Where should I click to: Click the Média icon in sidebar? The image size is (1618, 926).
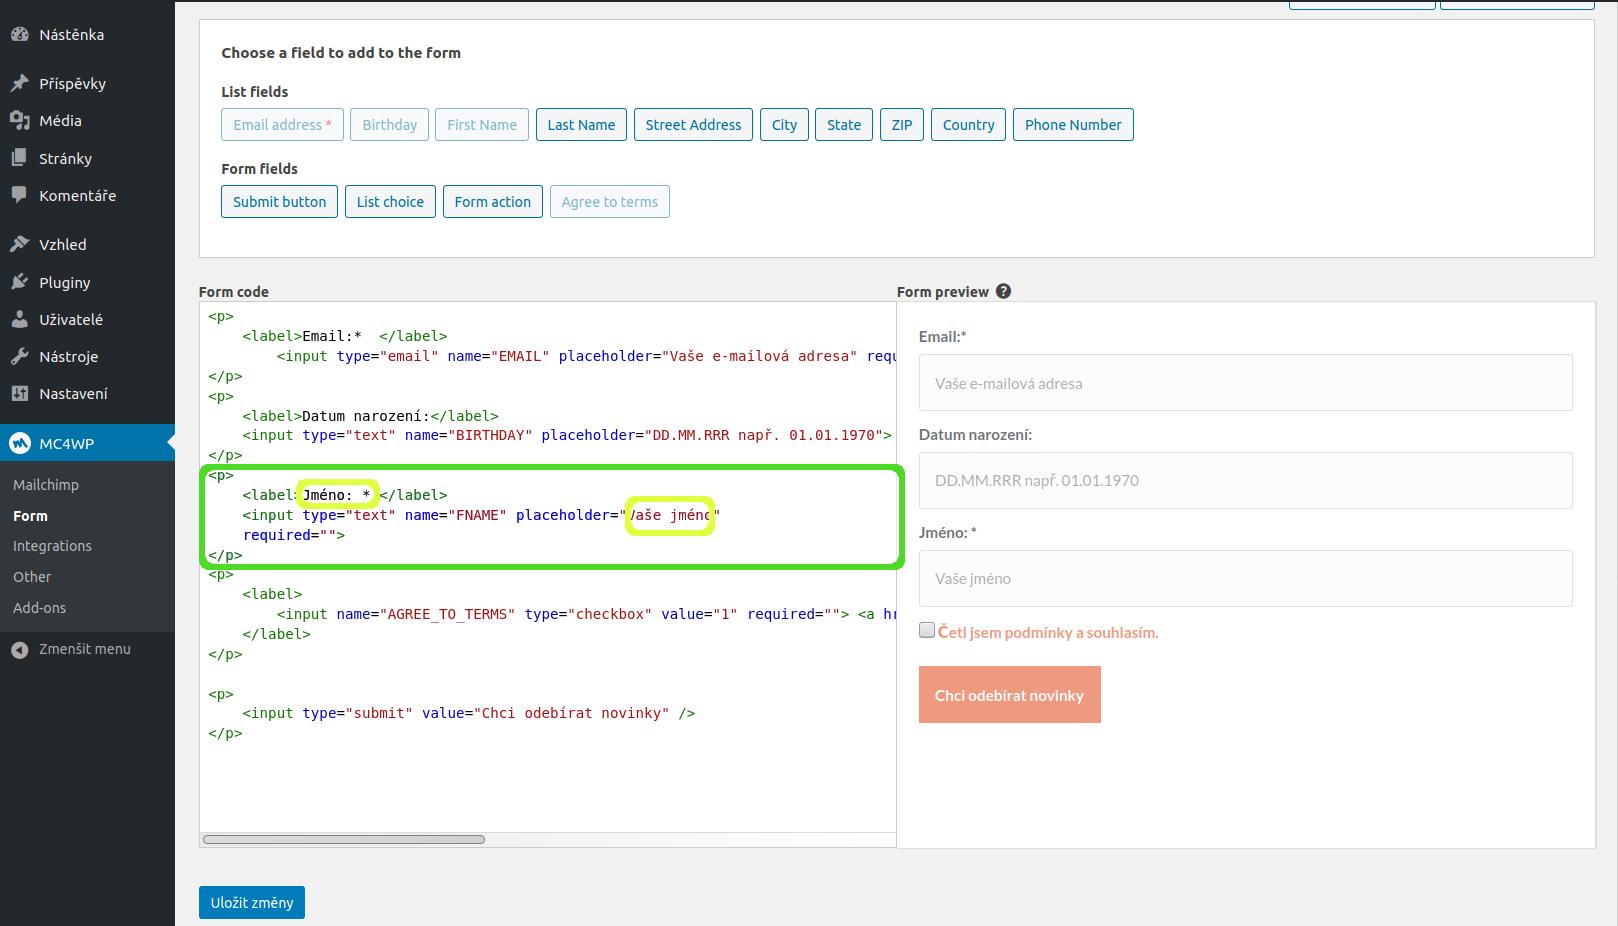pos(20,120)
